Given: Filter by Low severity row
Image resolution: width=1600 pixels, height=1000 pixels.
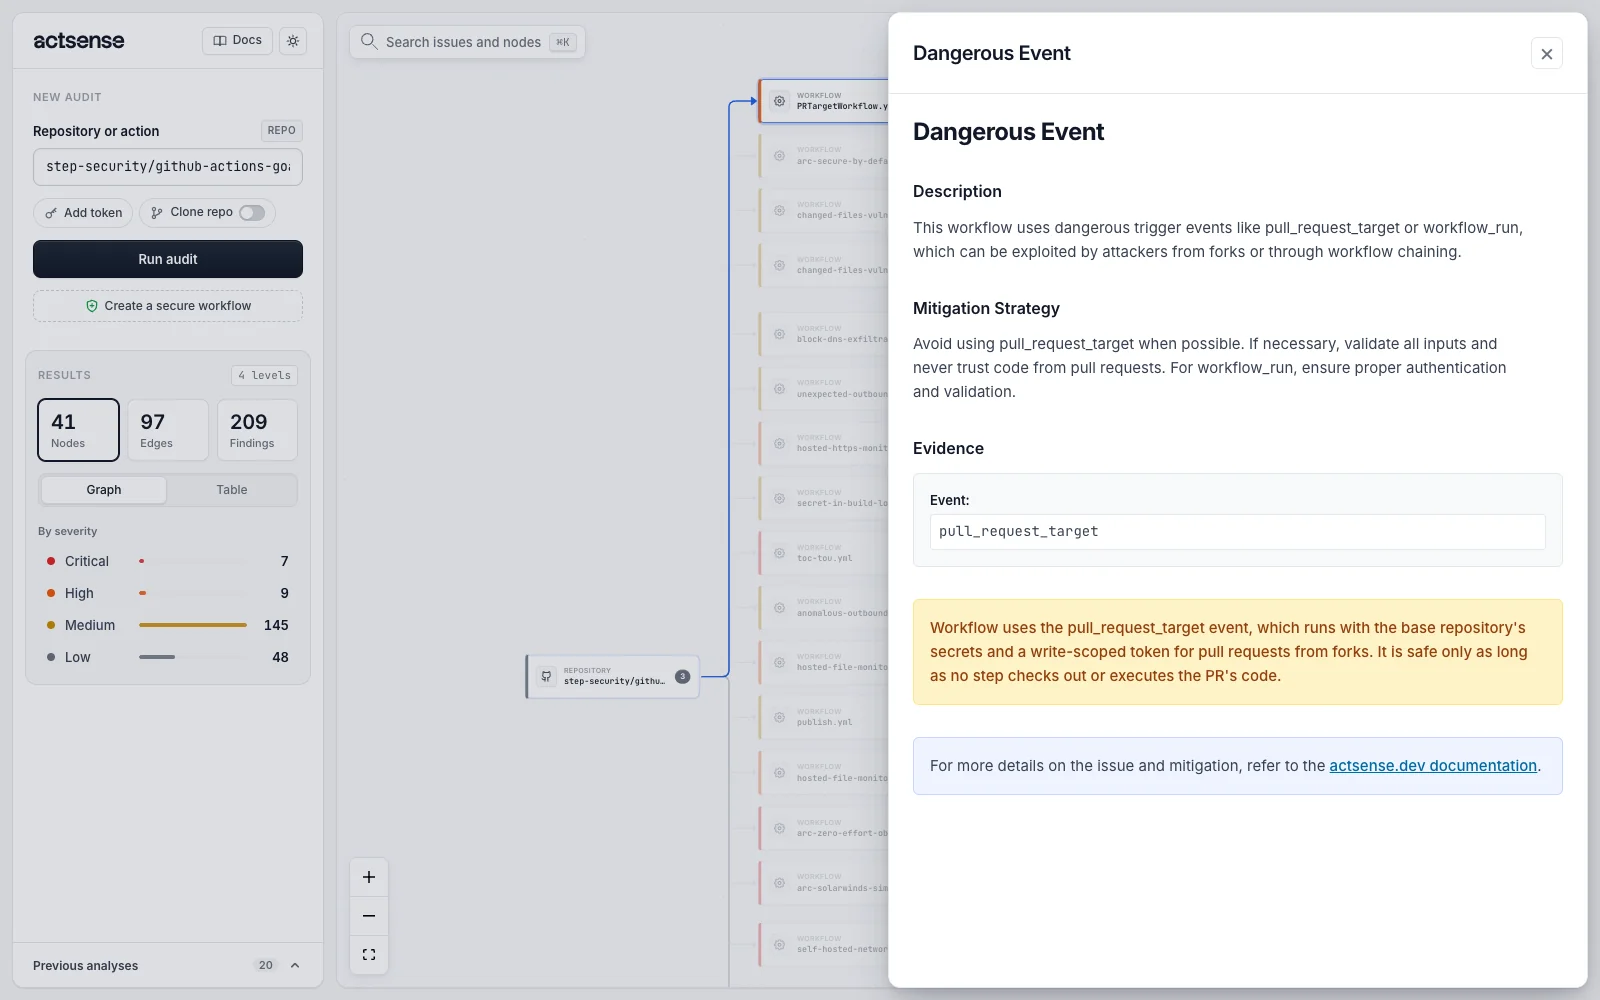Looking at the screenshot, I should [168, 657].
